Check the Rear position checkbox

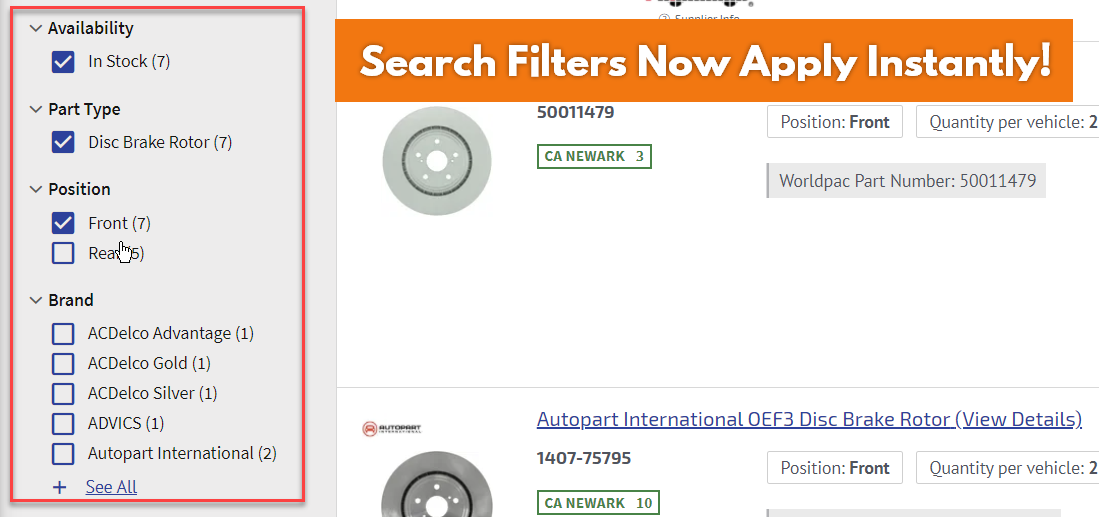[63, 254]
